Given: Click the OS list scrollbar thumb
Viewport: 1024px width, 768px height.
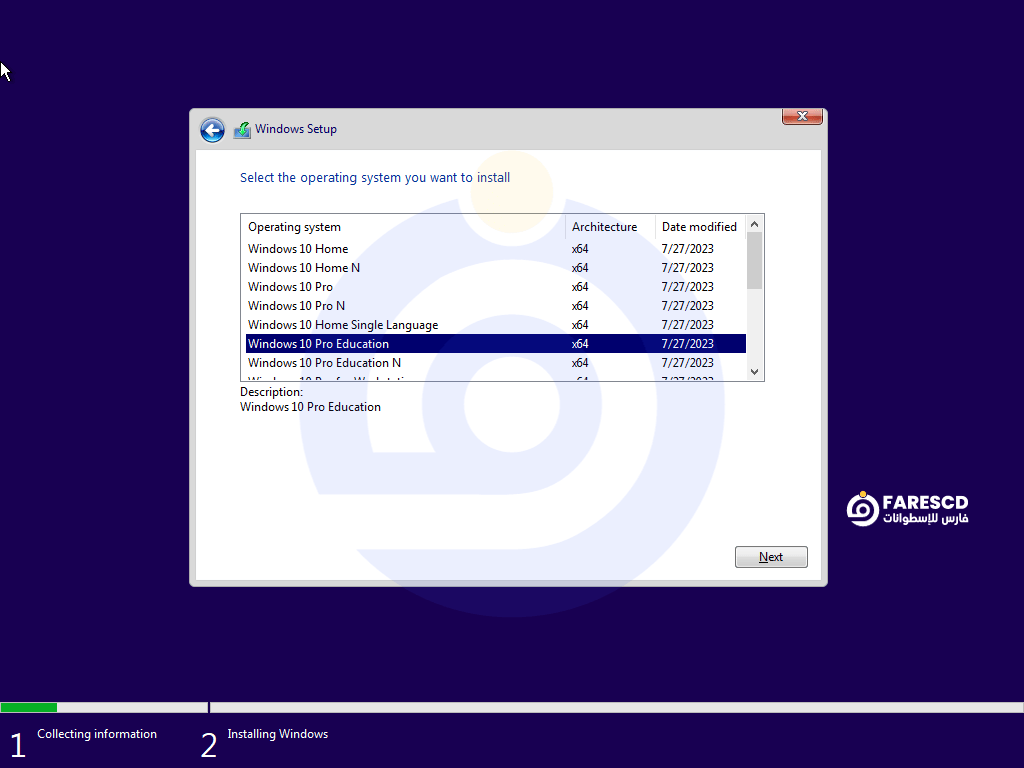Looking at the screenshot, I should point(754,260).
